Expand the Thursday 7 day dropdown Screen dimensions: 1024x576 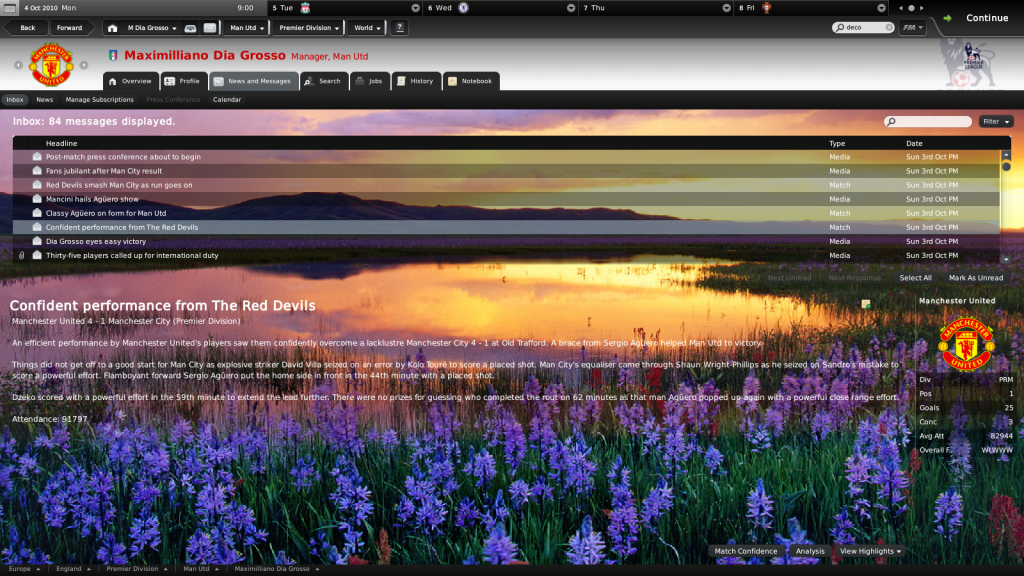726,8
